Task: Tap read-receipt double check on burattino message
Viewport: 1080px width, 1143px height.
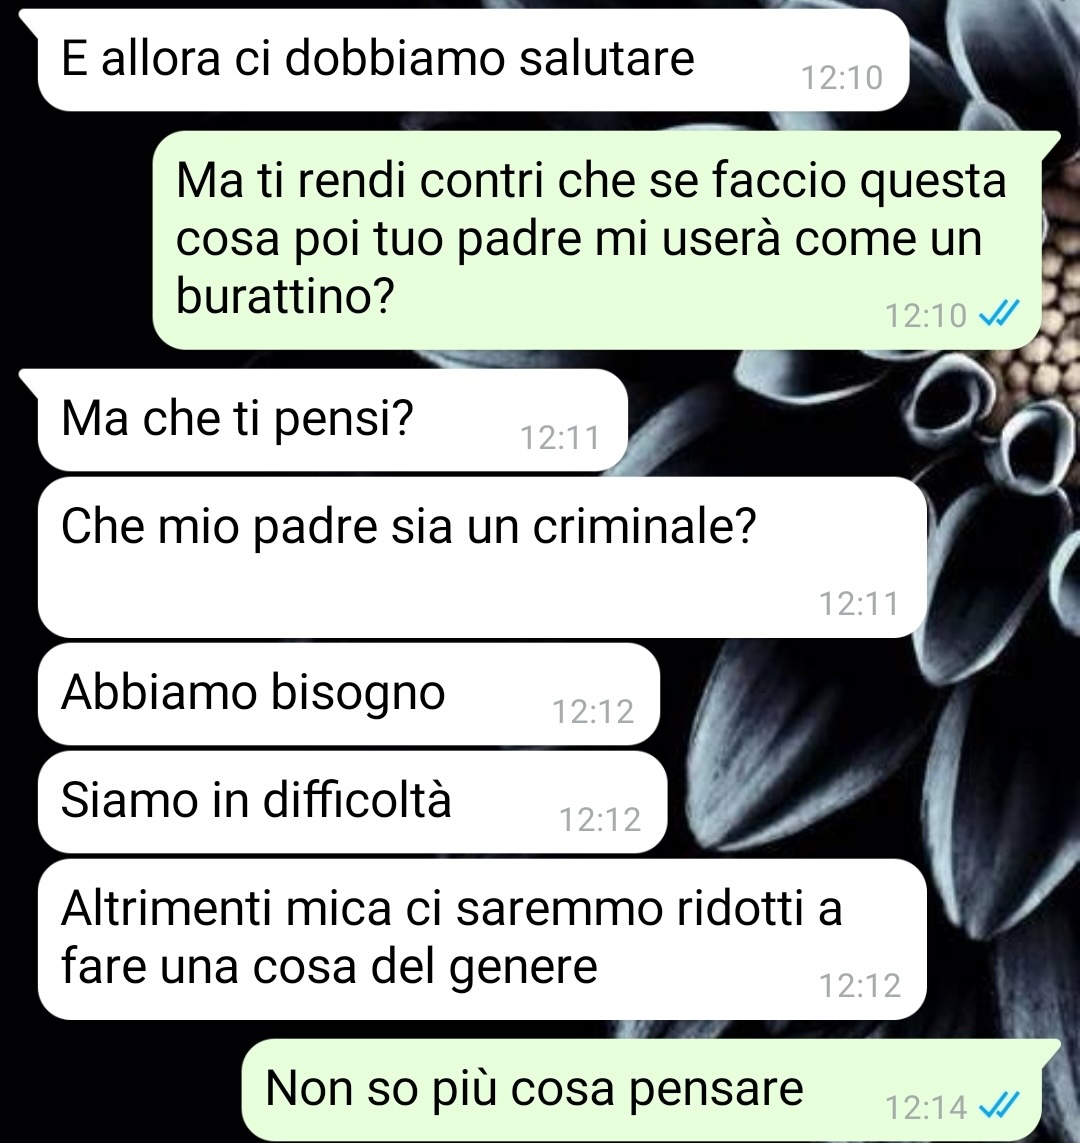Action: [998, 315]
